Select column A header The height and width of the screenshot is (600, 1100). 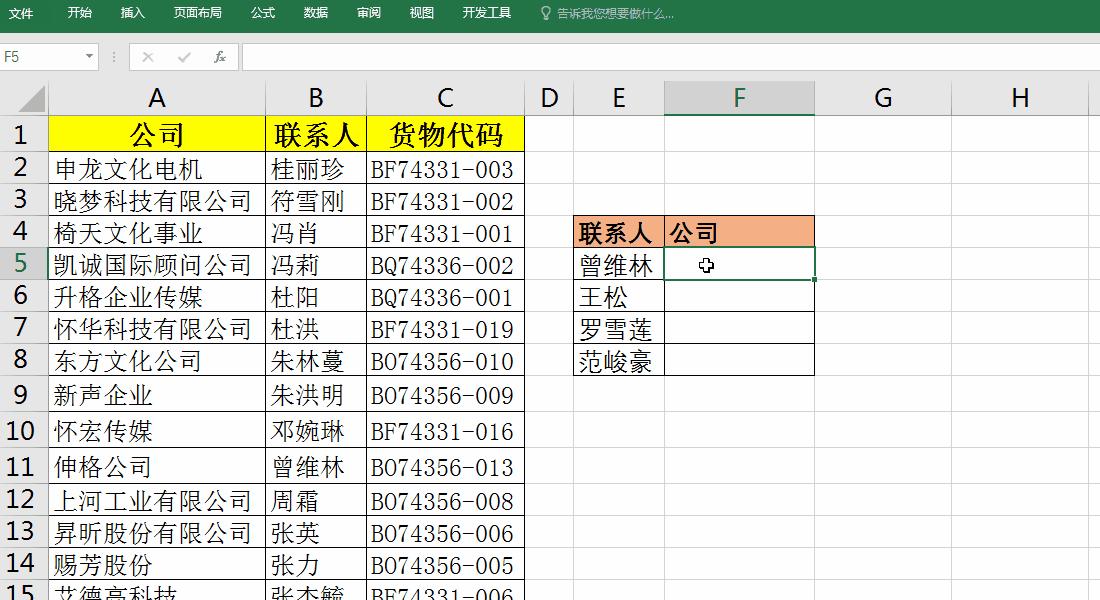(156, 97)
